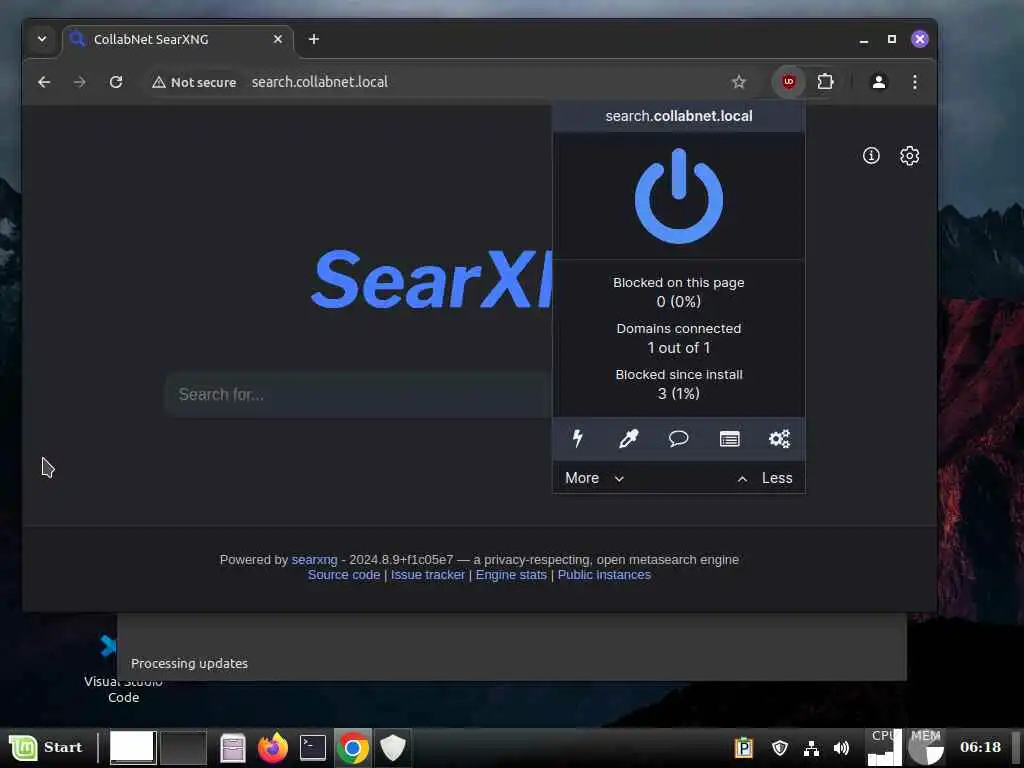Open the terminal from the taskbar
The image size is (1024, 768).
click(x=313, y=748)
